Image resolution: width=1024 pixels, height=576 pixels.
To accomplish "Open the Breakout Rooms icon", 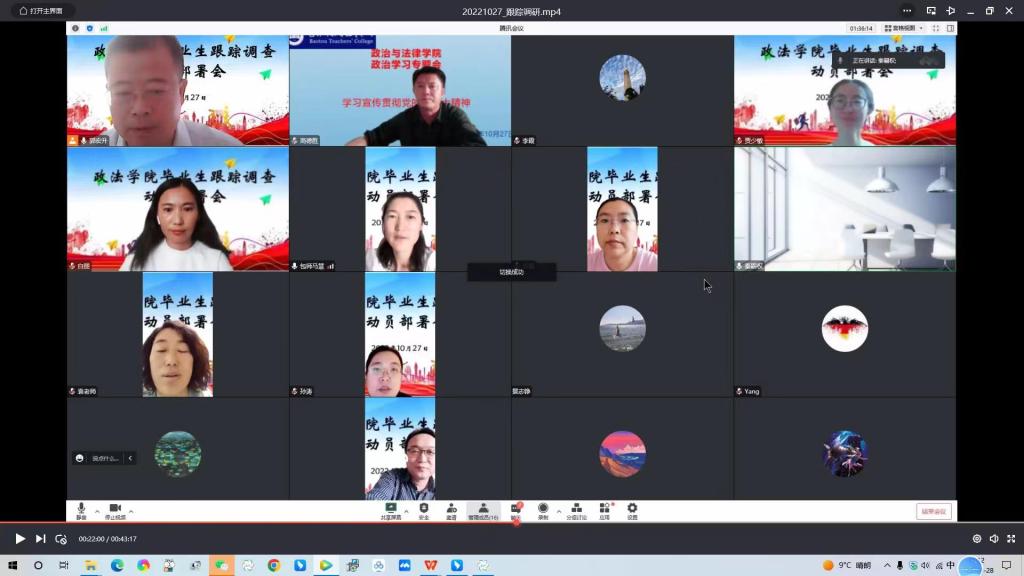I will tap(577, 510).
